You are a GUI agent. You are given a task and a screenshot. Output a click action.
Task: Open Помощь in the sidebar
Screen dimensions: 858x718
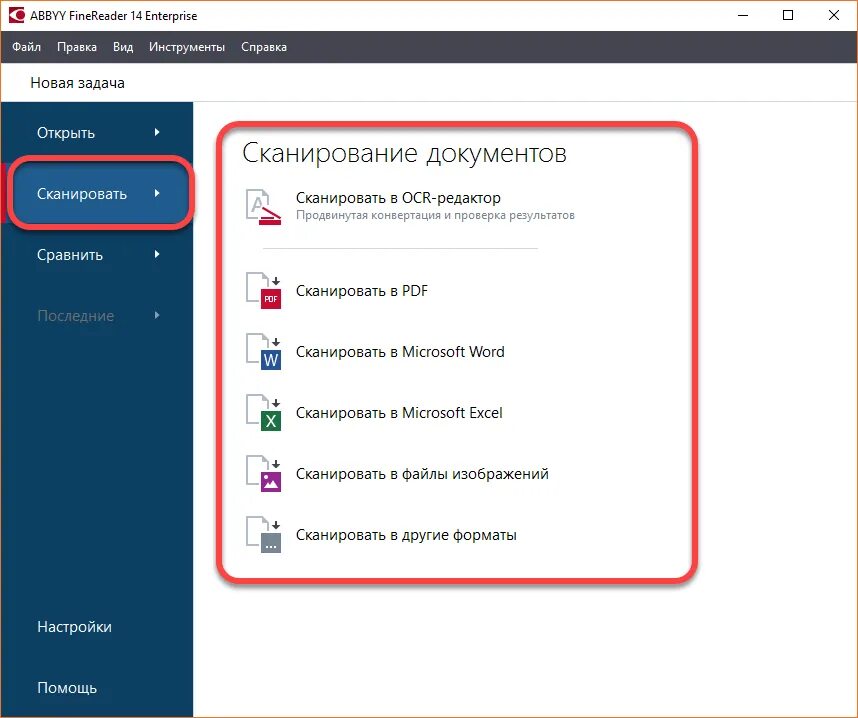coord(67,688)
